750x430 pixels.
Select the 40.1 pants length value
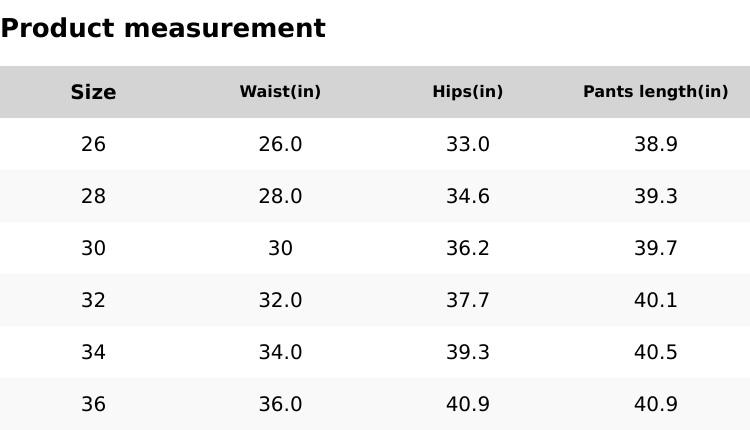[655, 300]
